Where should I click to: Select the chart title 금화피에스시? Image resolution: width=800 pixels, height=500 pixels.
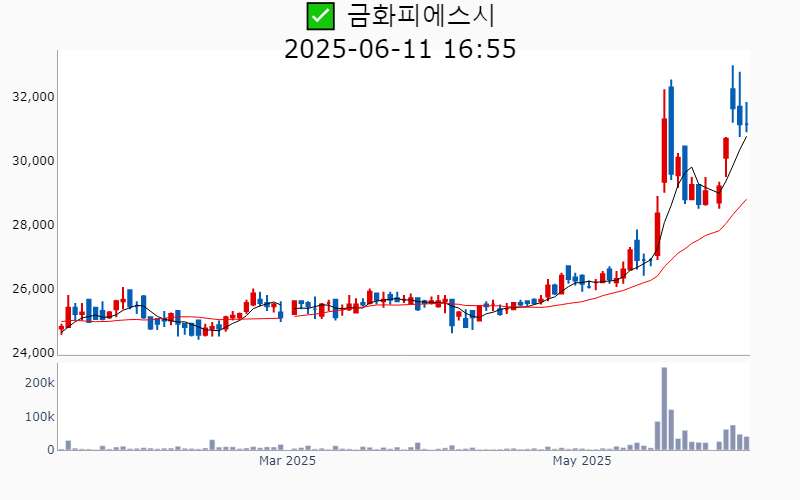point(421,15)
